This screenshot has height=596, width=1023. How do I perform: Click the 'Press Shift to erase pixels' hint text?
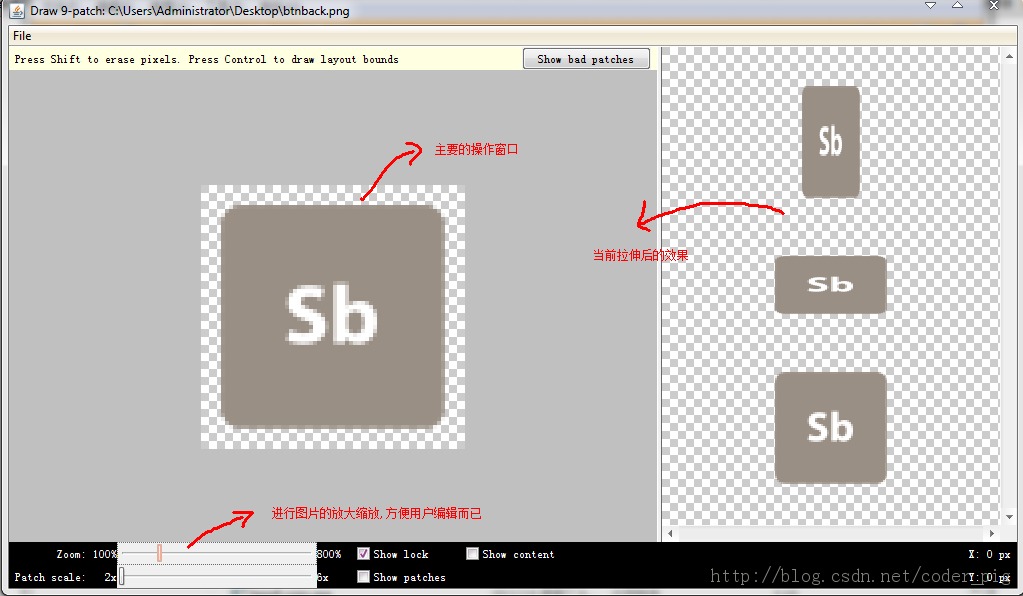(x=97, y=59)
